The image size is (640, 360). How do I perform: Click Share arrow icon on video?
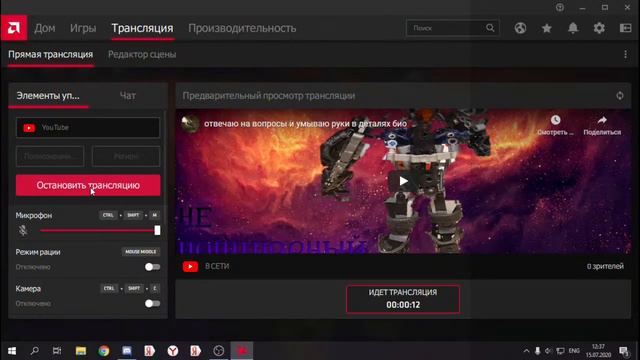click(602, 120)
